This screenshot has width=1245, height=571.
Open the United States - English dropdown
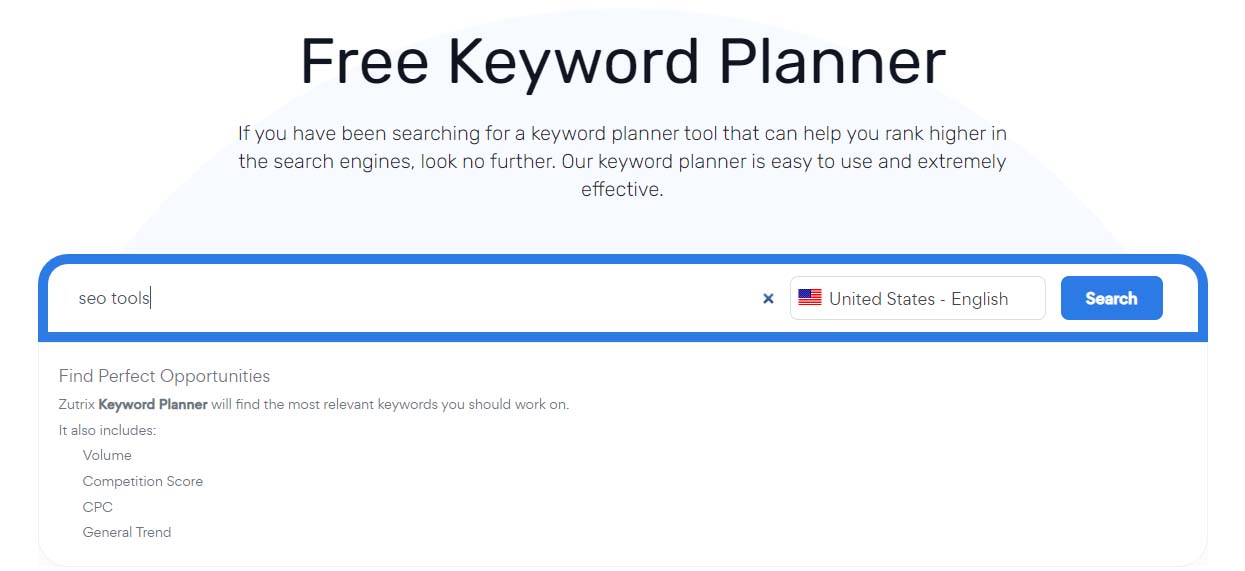point(917,298)
